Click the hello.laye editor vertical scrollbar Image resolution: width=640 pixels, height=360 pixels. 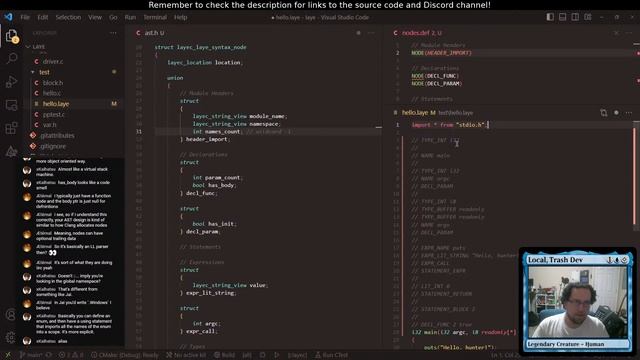point(635,176)
